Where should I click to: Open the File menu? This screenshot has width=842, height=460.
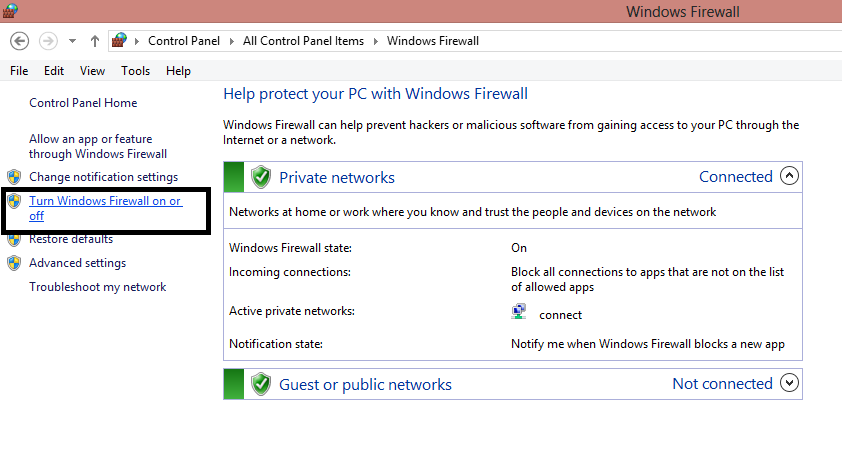click(x=19, y=71)
